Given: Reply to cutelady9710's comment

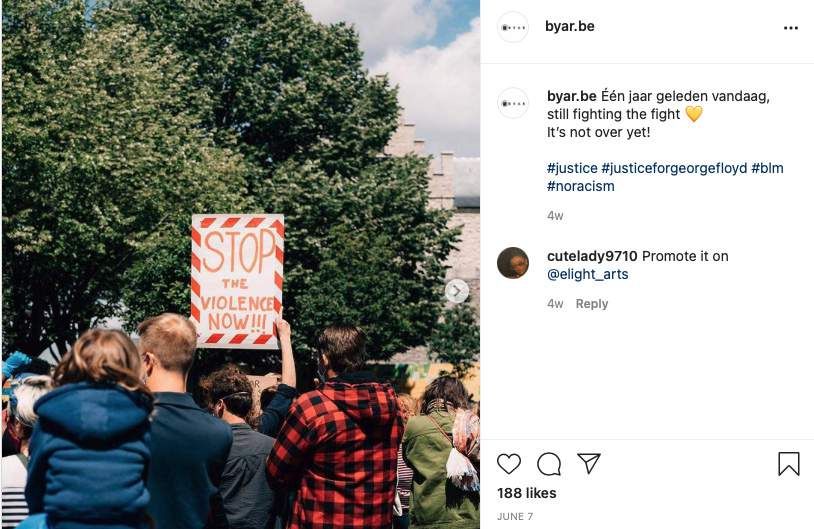Looking at the screenshot, I should tap(592, 304).
